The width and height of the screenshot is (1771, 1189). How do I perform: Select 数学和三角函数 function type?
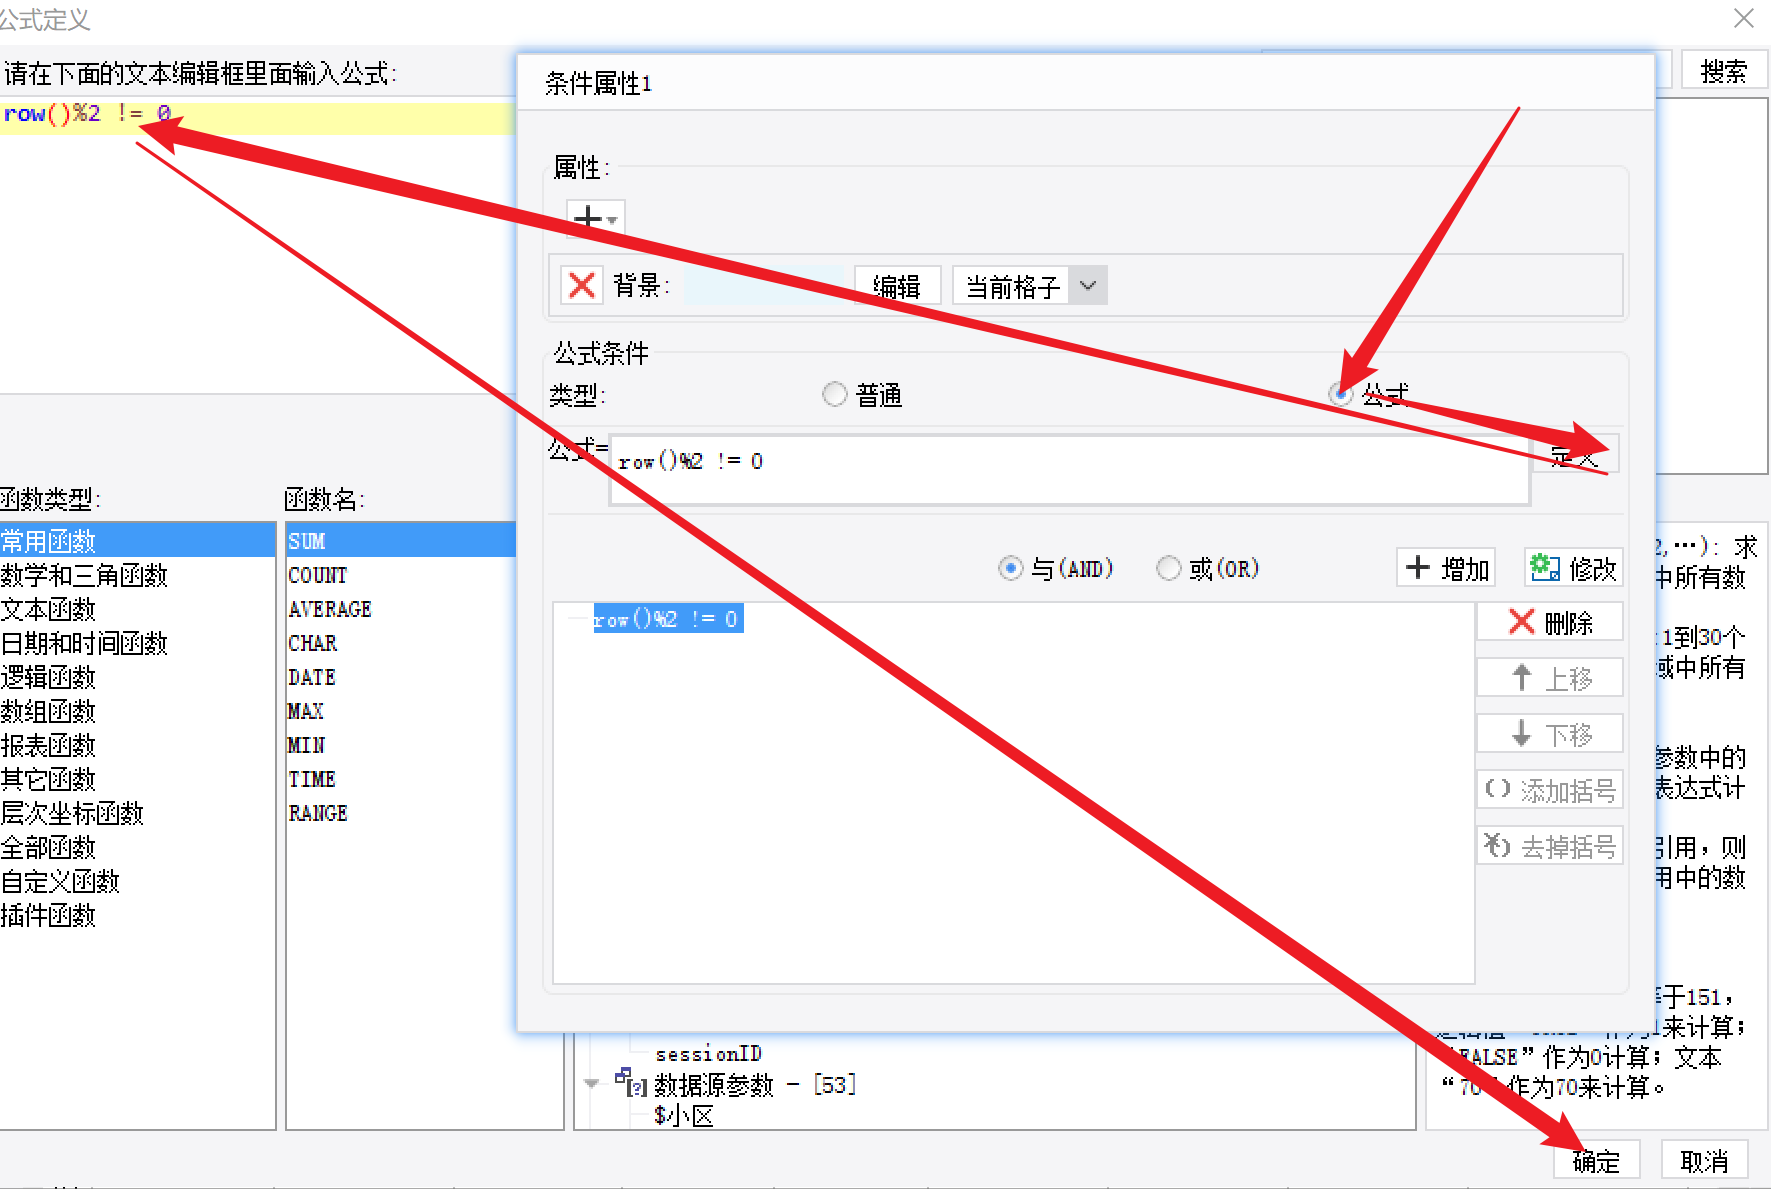coord(137,575)
